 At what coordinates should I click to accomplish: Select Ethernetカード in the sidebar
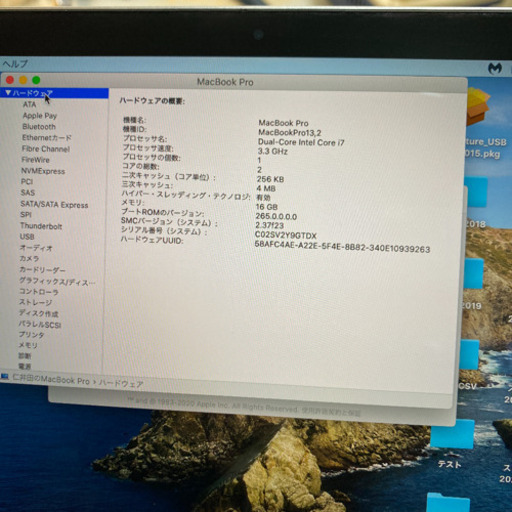pyautogui.click(x=47, y=138)
